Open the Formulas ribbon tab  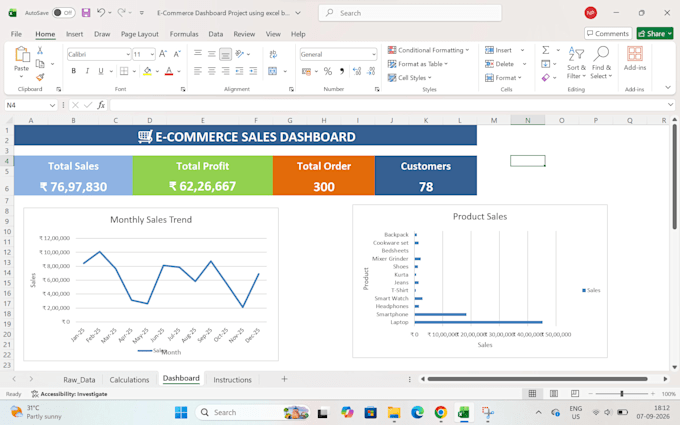pyautogui.click(x=184, y=34)
